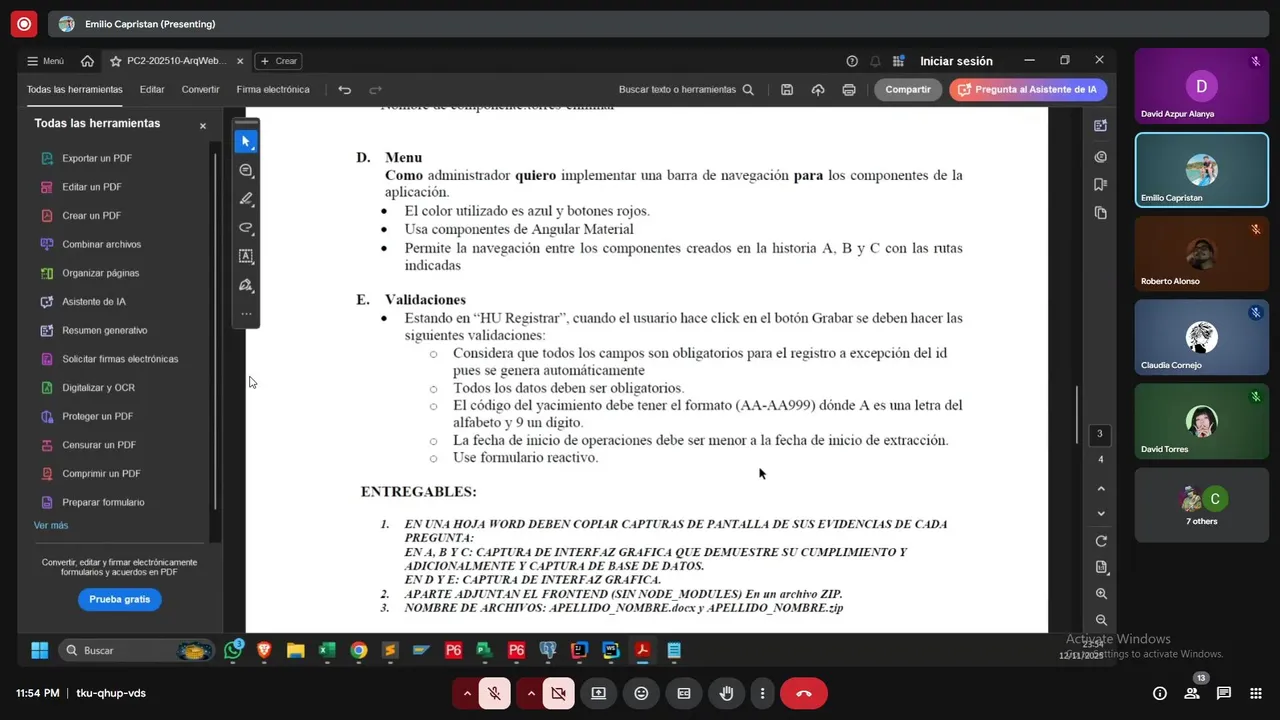The height and width of the screenshot is (720, 1280).
Task: Click the Save disk icon in Acrobat toolbar
Action: coord(787,89)
